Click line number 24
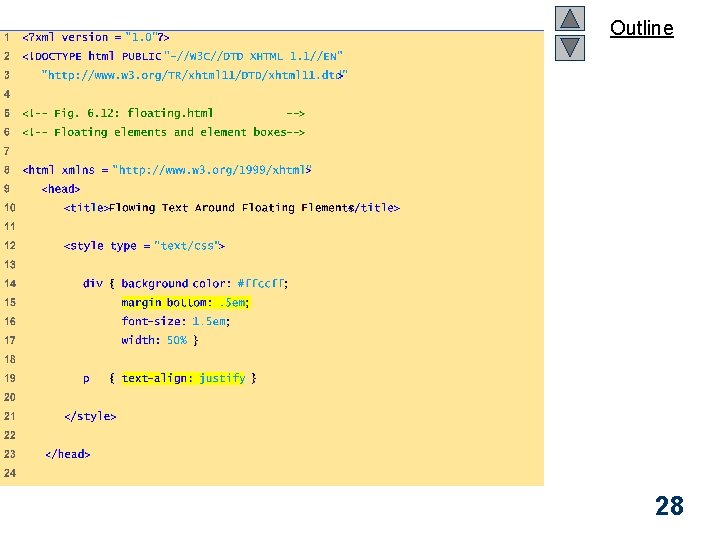Screen dimensions: 720x540 pyautogui.click(x=10, y=473)
